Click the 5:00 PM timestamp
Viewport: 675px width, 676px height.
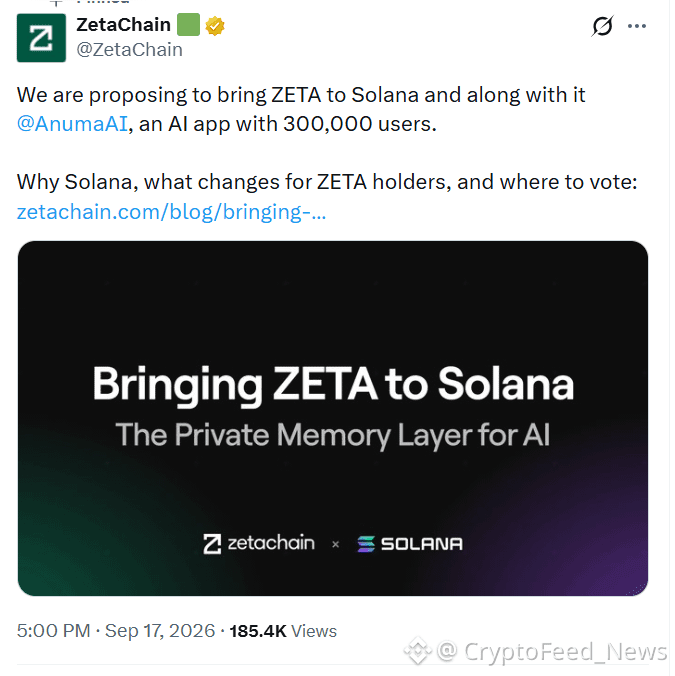(53, 631)
